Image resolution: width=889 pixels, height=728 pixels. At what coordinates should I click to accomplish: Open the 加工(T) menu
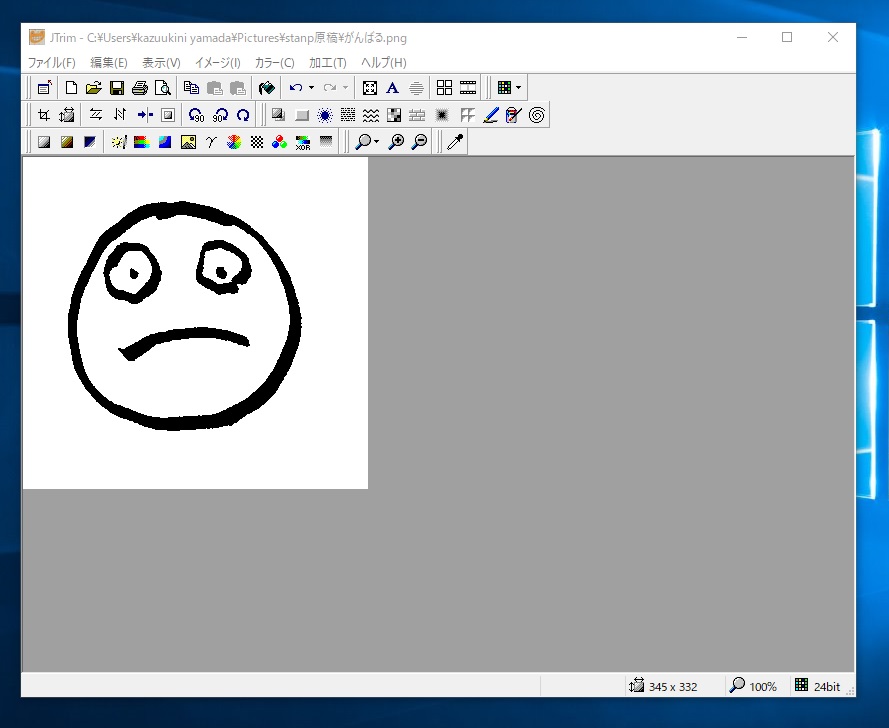pos(327,63)
